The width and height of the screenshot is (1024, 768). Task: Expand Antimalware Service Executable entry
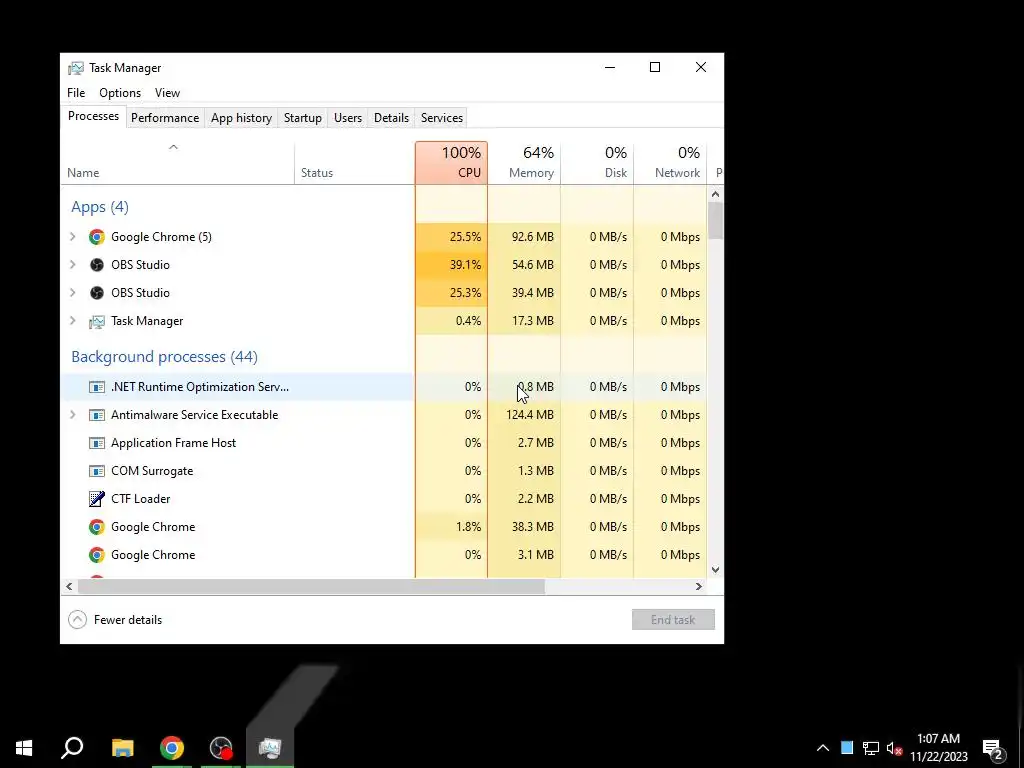72,415
